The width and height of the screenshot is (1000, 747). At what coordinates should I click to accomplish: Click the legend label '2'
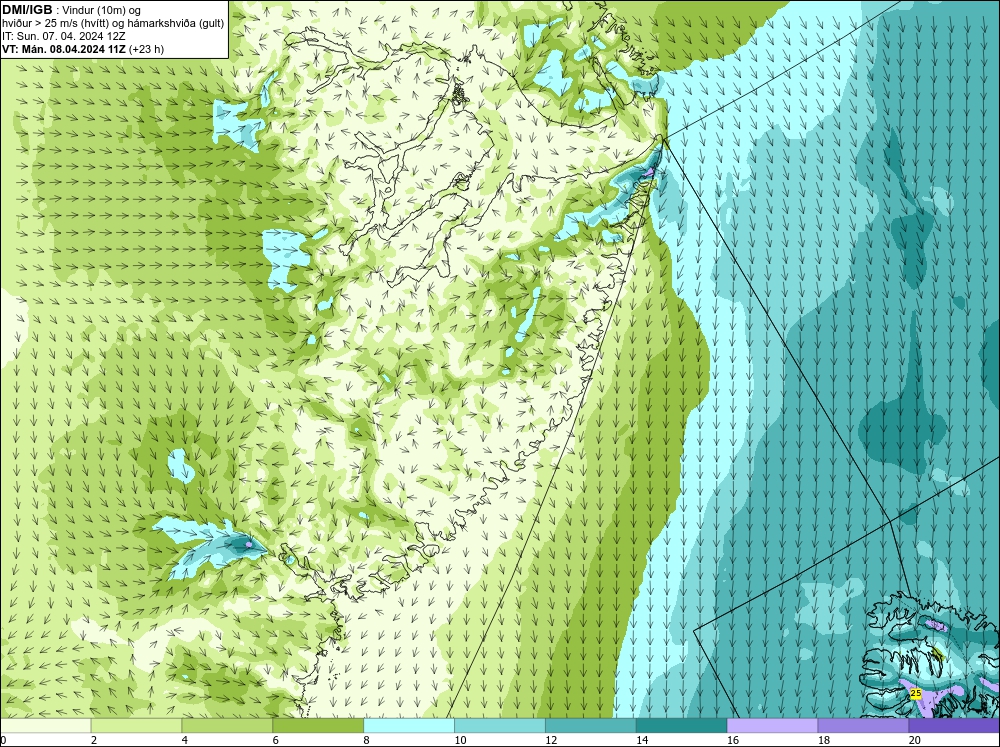pos(94,740)
